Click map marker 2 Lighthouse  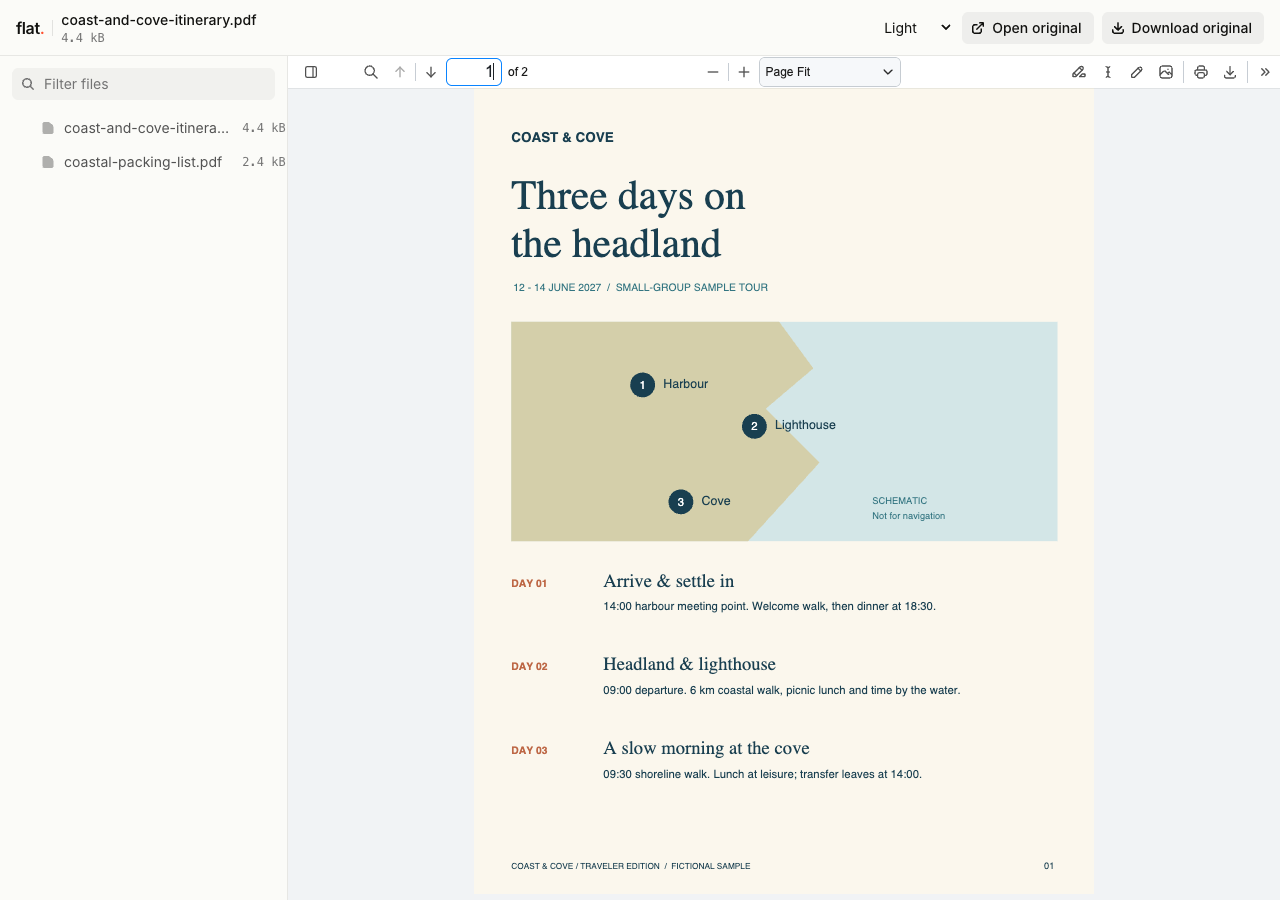(x=754, y=426)
